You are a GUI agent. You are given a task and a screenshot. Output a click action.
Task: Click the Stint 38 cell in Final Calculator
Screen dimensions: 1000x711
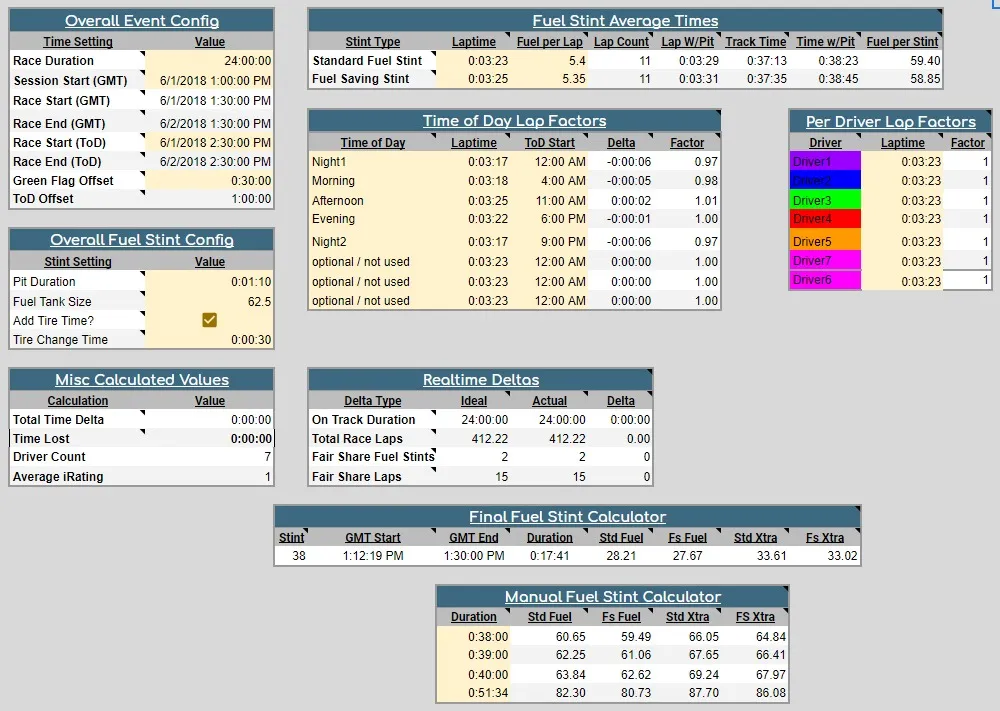(x=292, y=556)
